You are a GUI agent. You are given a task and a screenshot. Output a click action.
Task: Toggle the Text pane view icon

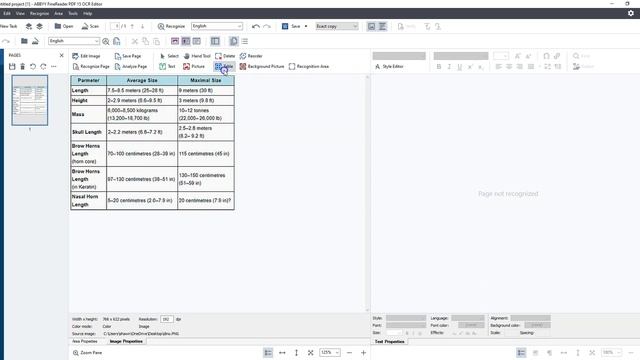[x=382, y=26]
